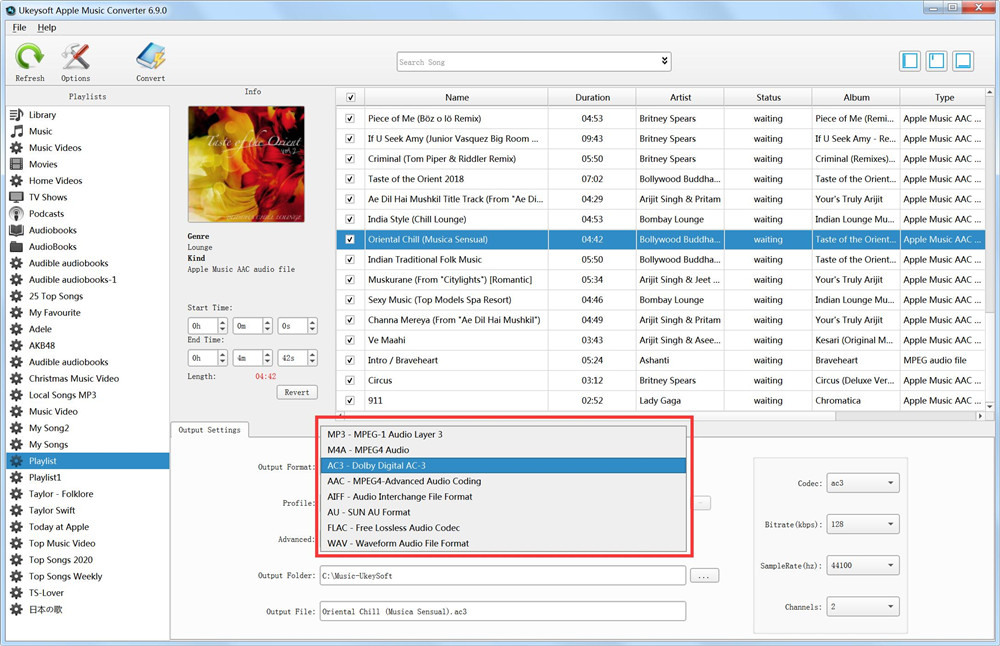Open the Channels dropdown

click(x=863, y=606)
